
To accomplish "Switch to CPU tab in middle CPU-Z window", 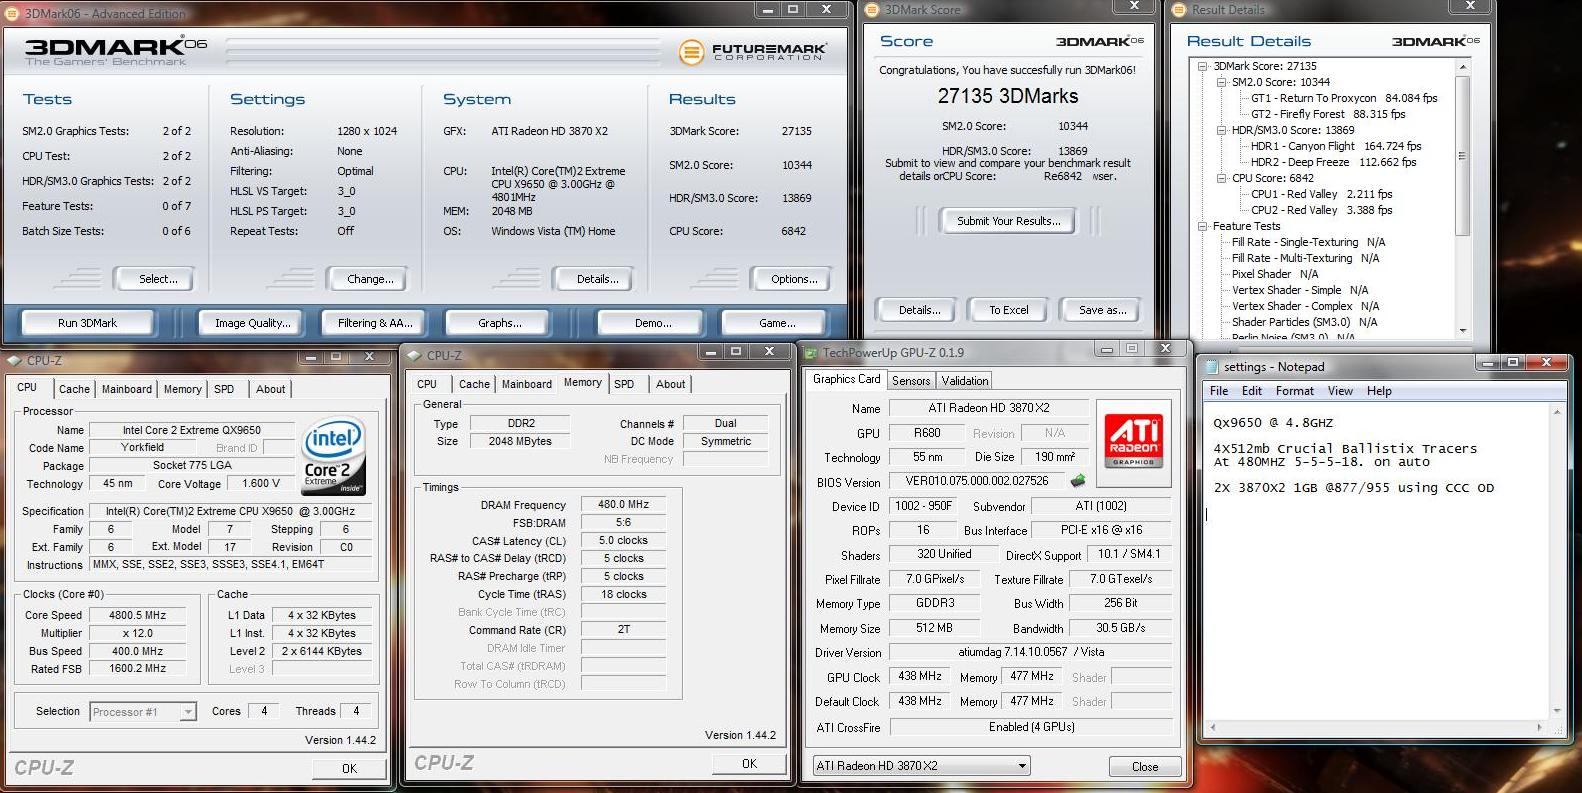I will pos(427,384).
